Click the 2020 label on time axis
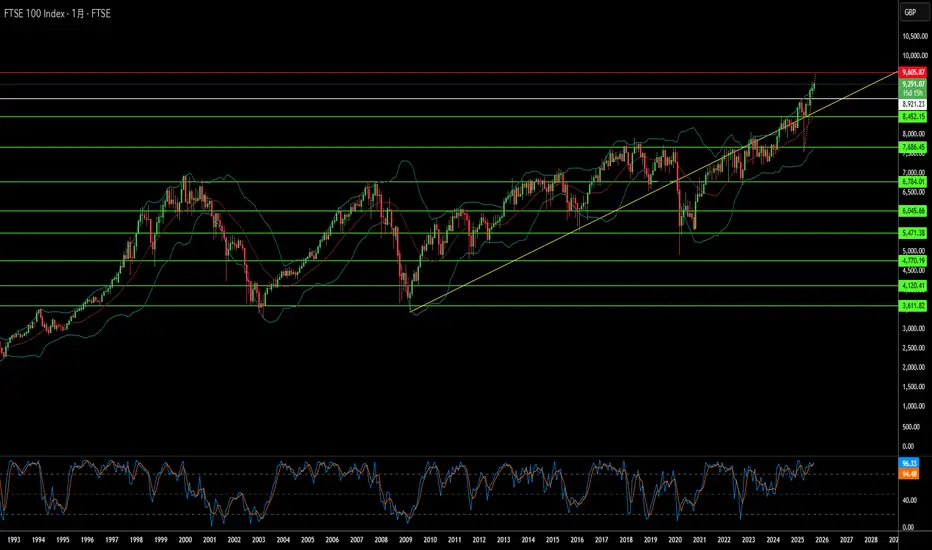932x550 pixels. coord(675,540)
